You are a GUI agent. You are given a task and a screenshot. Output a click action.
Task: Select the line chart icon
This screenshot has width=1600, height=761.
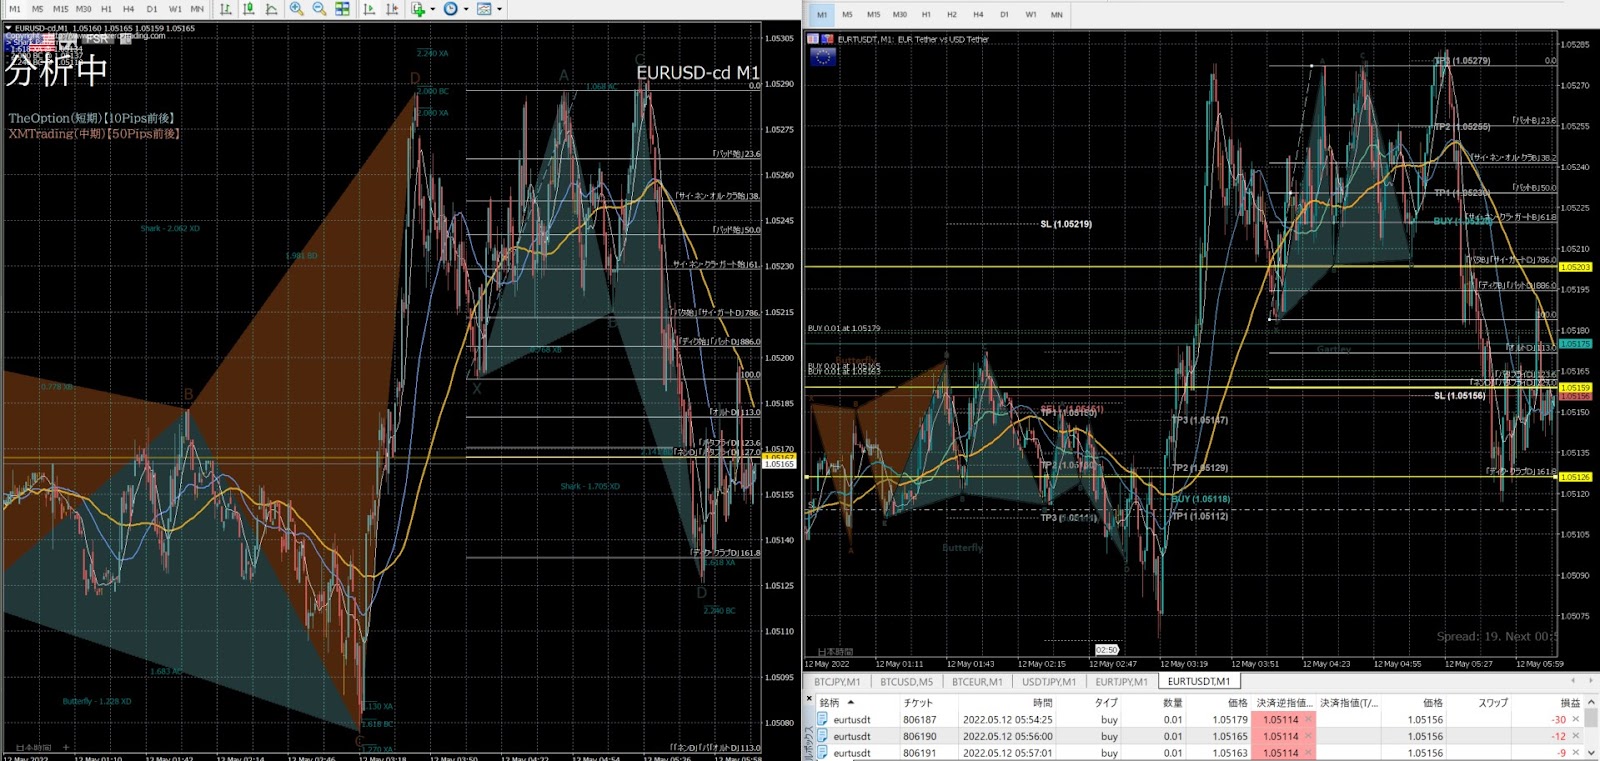pyautogui.click(x=272, y=9)
